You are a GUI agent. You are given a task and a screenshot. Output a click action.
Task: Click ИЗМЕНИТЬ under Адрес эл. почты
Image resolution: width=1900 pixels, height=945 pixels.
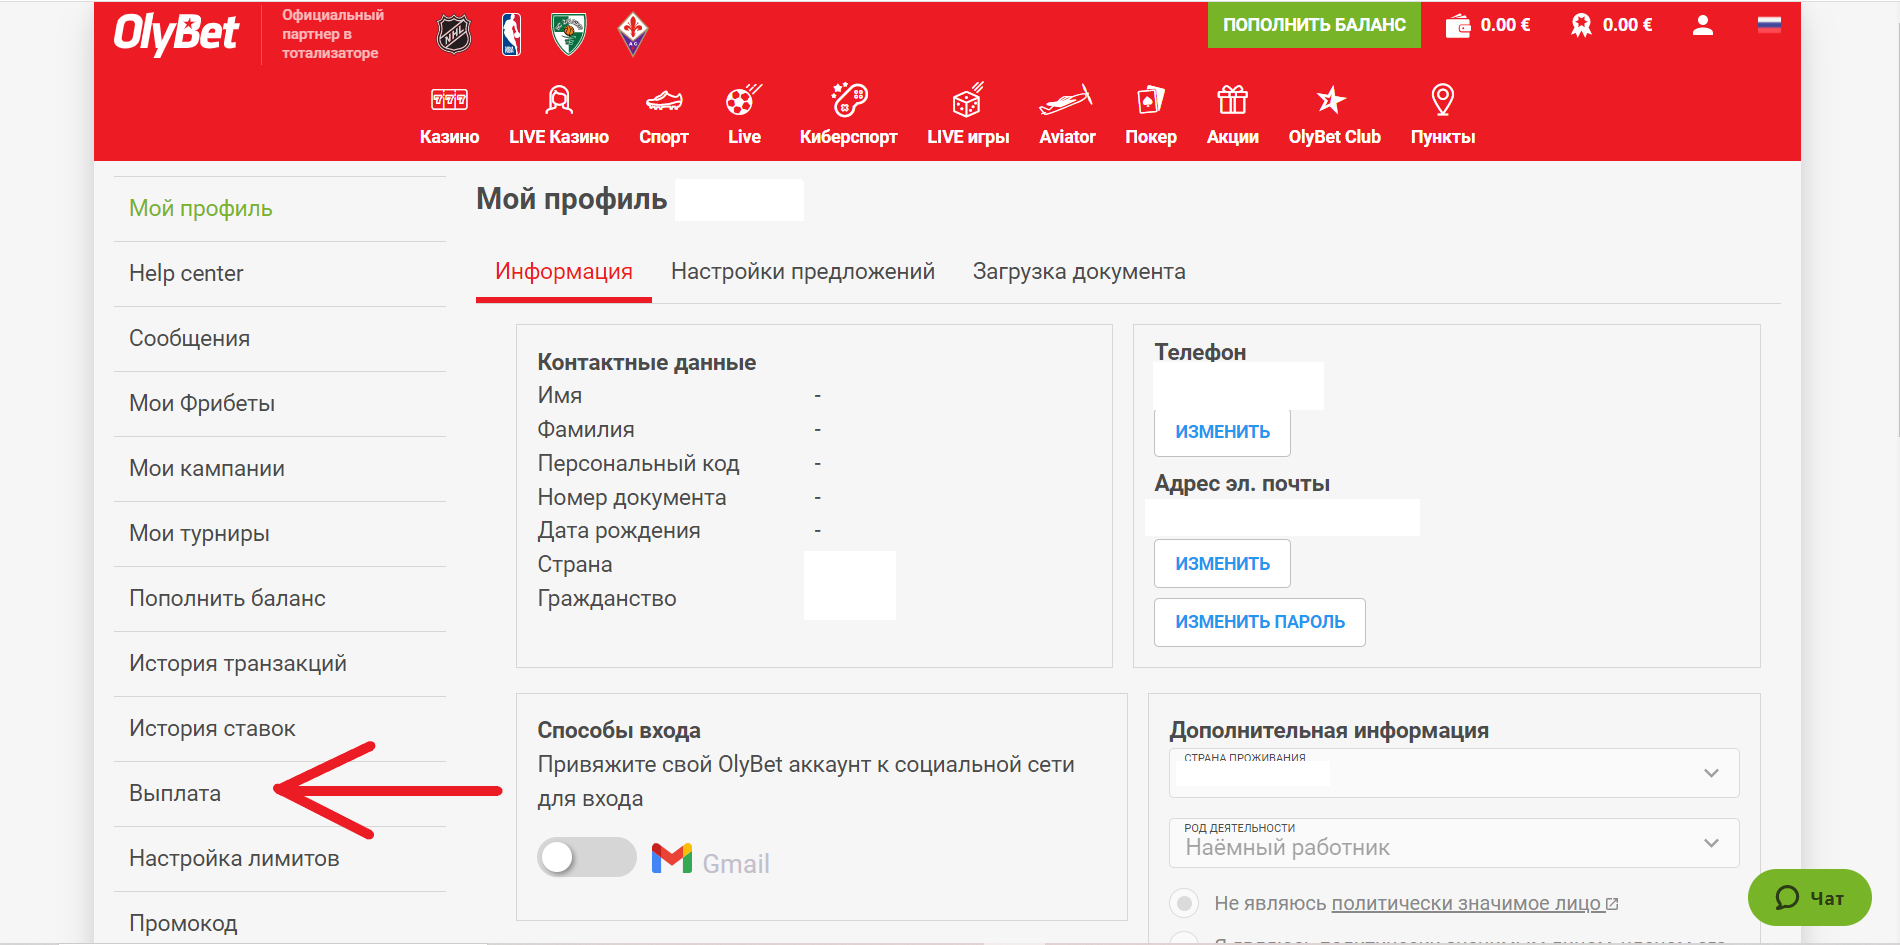click(1222, 564)
